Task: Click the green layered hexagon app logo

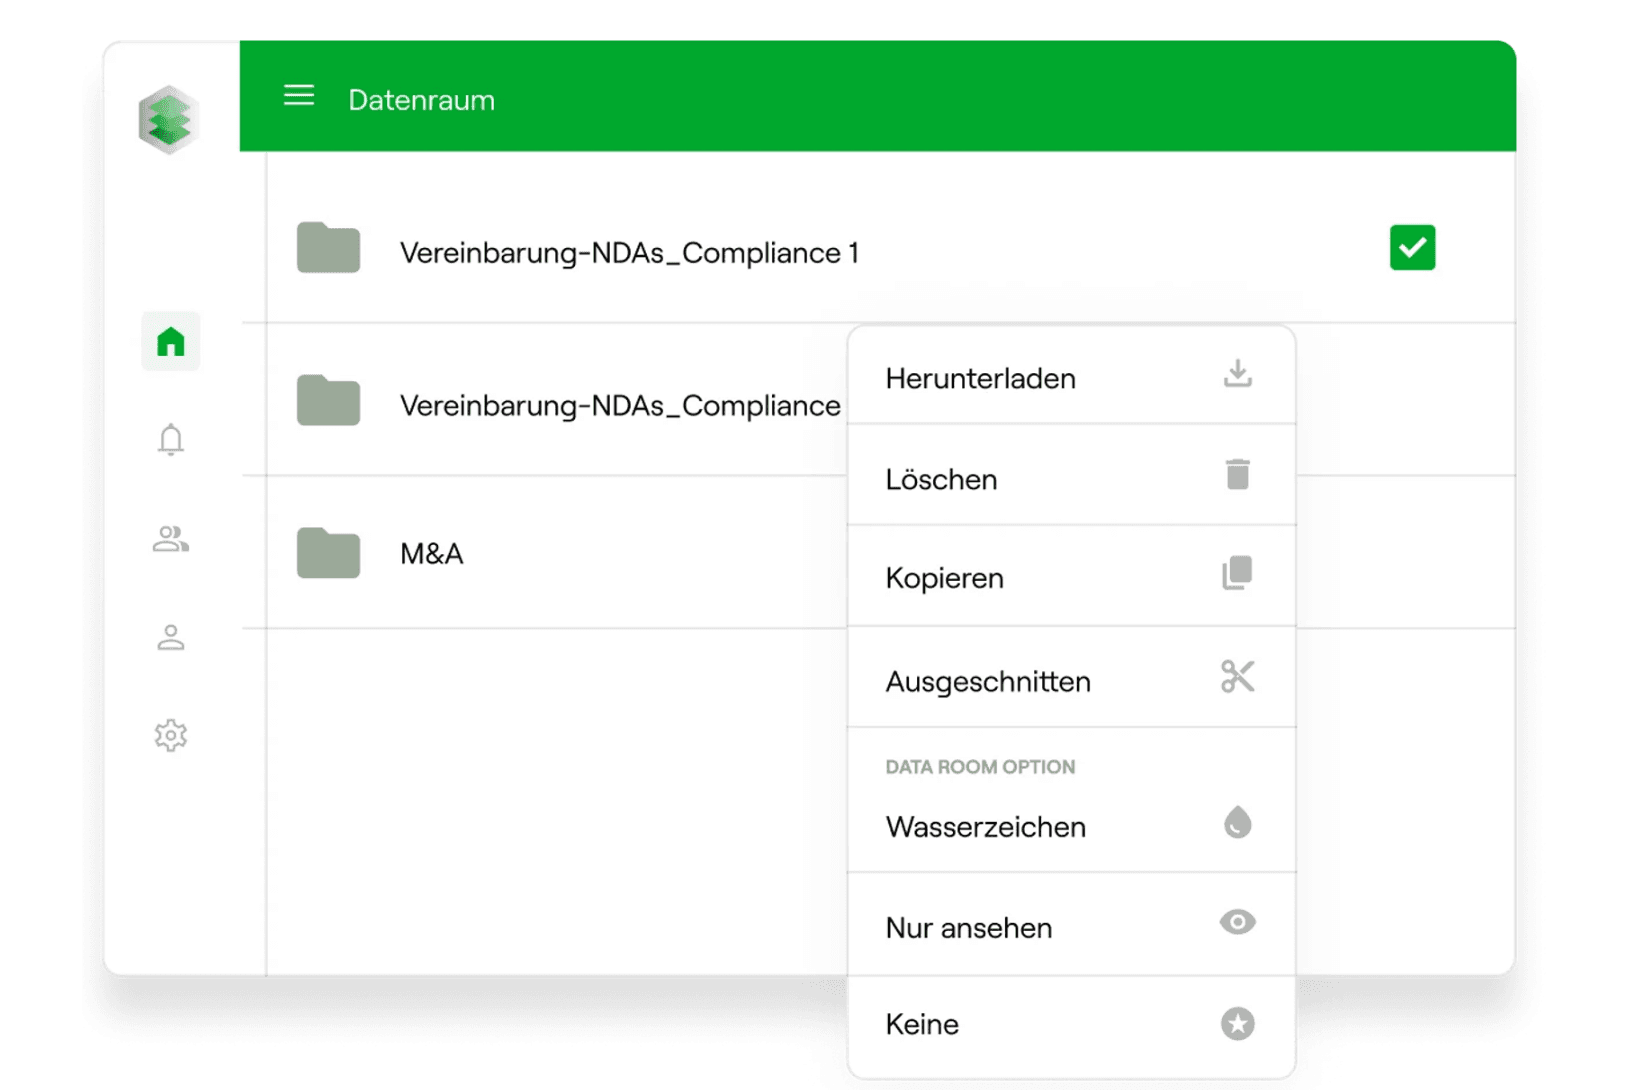Action: click(x=168, y=120)
